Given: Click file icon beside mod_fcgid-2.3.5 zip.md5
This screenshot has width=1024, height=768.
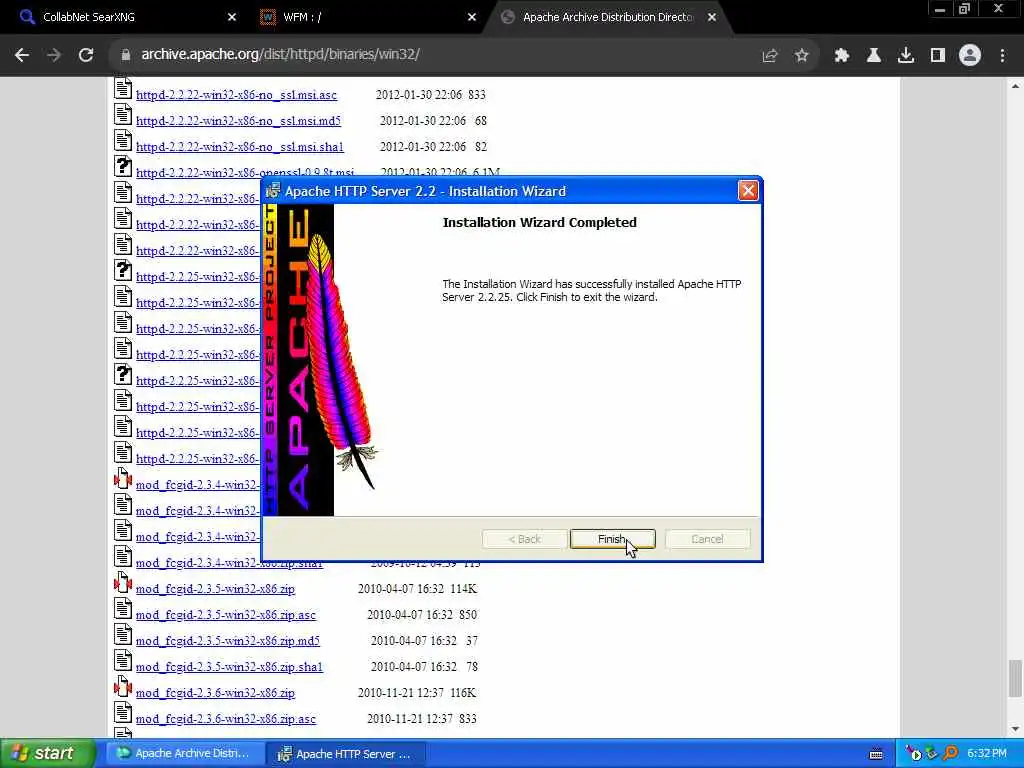Looking at the screenshot, I should pyautogui.click(x=123, y=635).
